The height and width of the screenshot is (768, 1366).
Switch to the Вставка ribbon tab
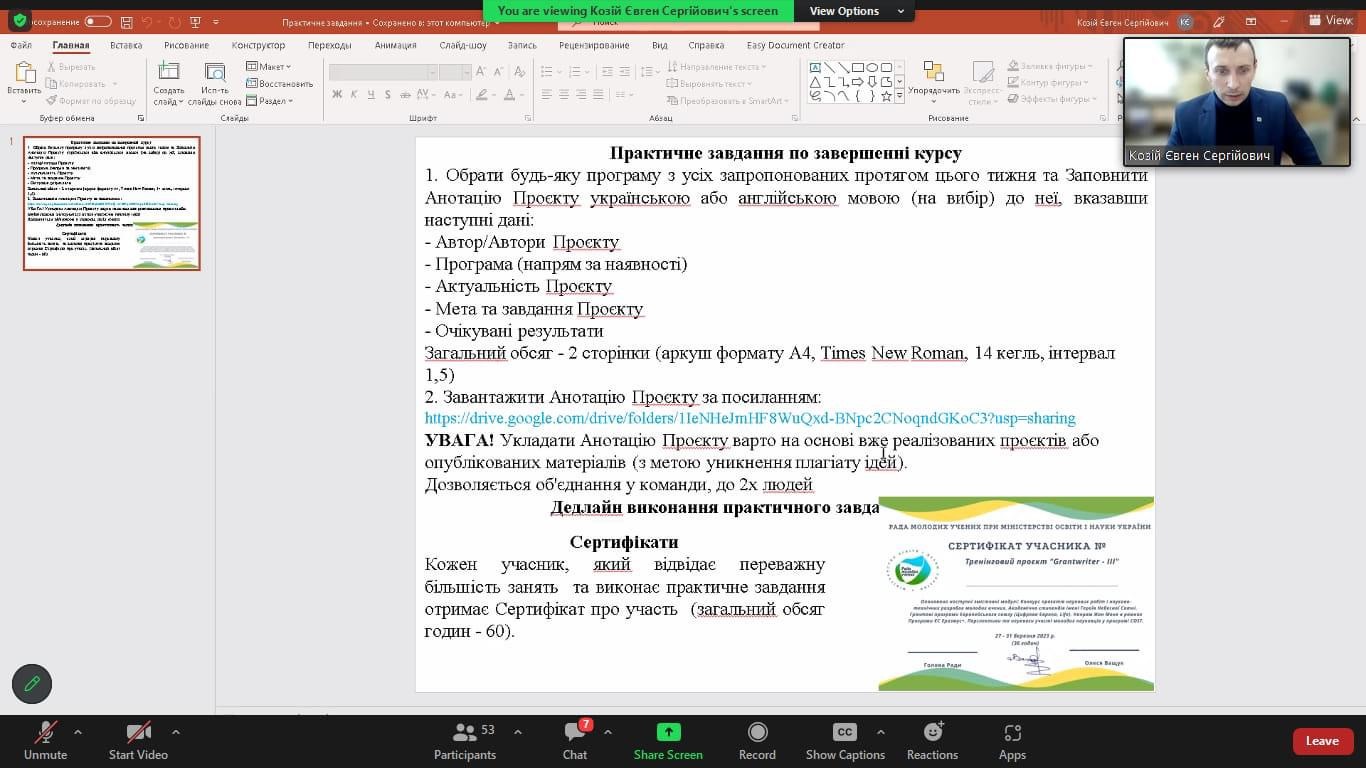click(x=126, y=45)
